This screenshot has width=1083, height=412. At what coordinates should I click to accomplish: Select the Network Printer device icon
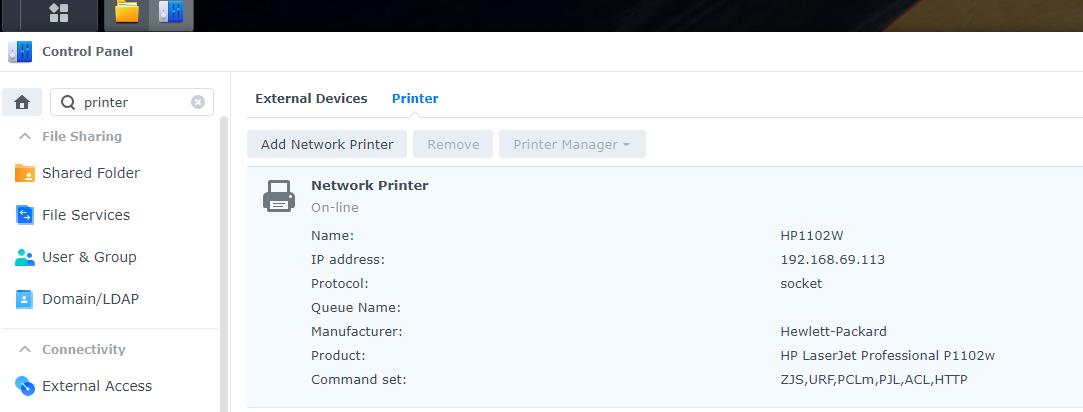tap(279, 196)
